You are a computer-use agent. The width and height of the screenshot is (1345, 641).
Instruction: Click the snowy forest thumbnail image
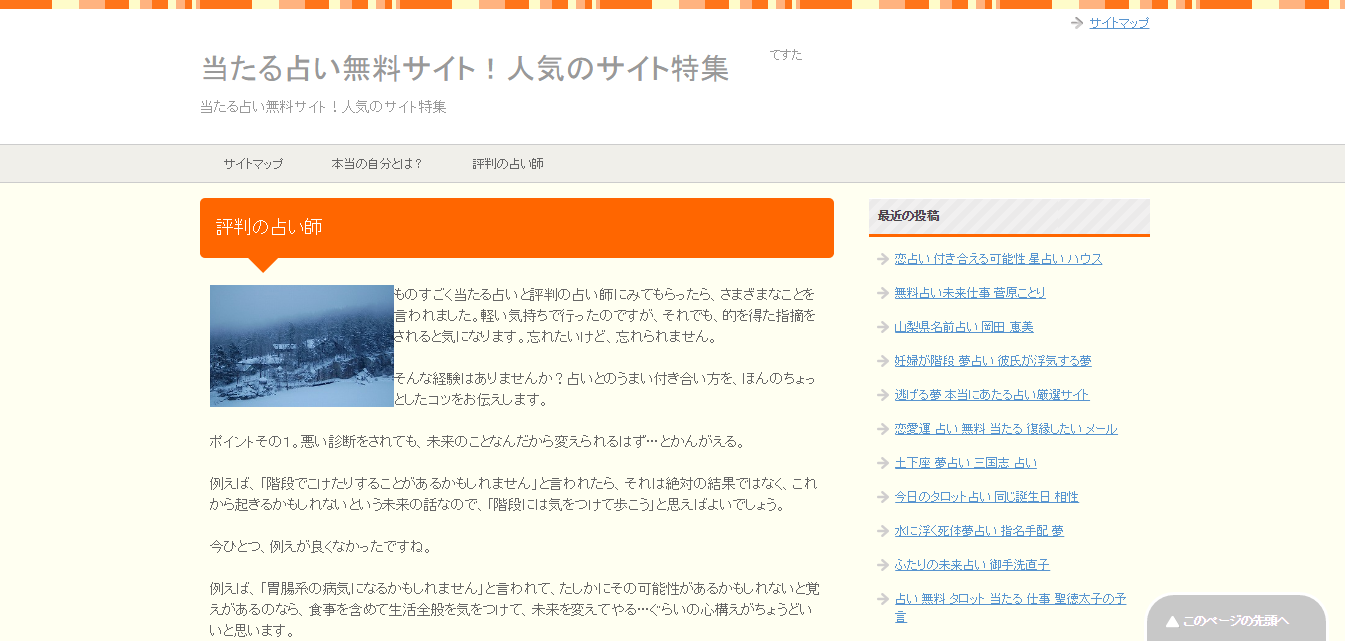click(301, 346)
